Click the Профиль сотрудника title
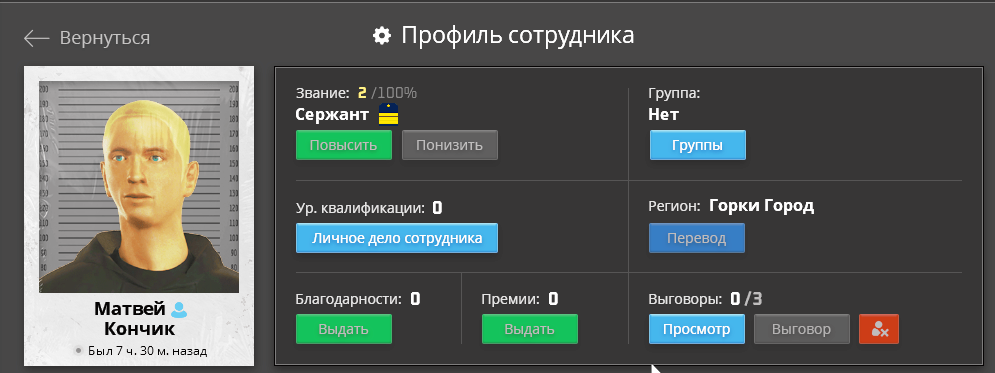 [517, 36]
